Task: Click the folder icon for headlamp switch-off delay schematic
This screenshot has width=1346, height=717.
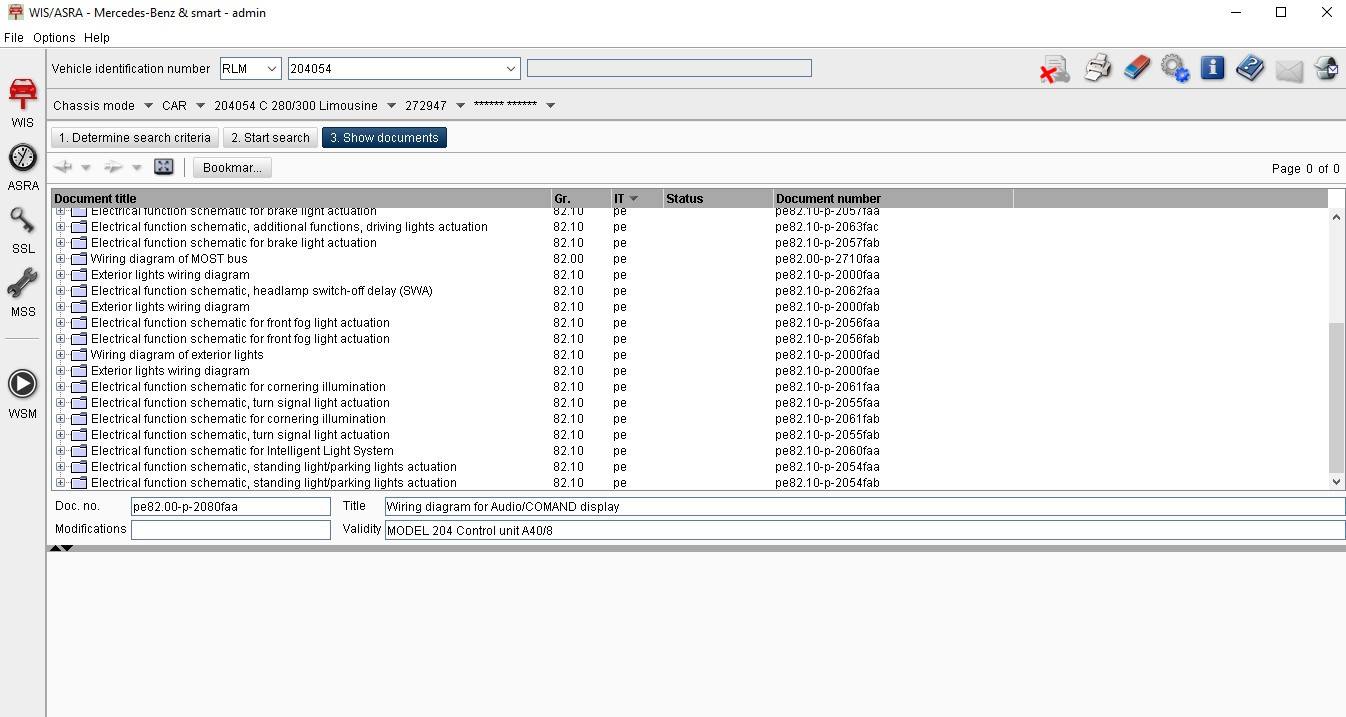Action: [x=79, y=291]
